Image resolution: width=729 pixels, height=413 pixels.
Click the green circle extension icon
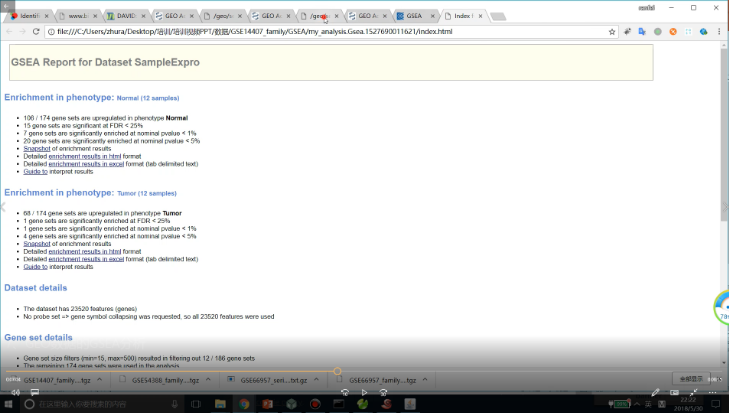coord(657,32)
